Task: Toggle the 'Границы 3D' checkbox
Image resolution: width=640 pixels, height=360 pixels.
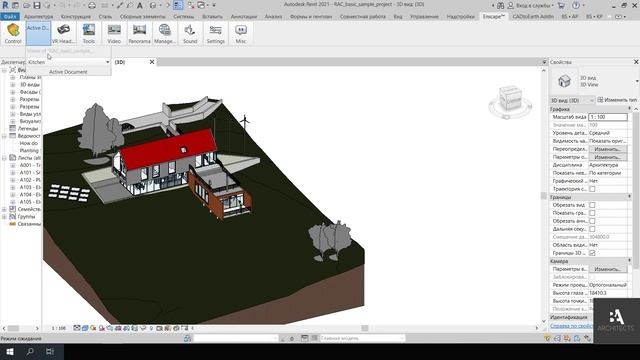Action: click(x=592, y=253)
